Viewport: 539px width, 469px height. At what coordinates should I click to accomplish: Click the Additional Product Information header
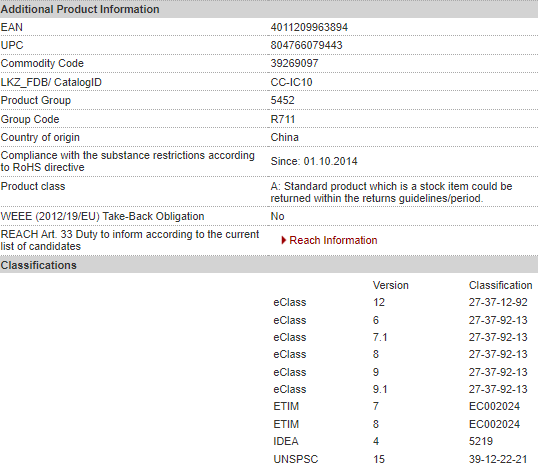(x=80, y=9)
